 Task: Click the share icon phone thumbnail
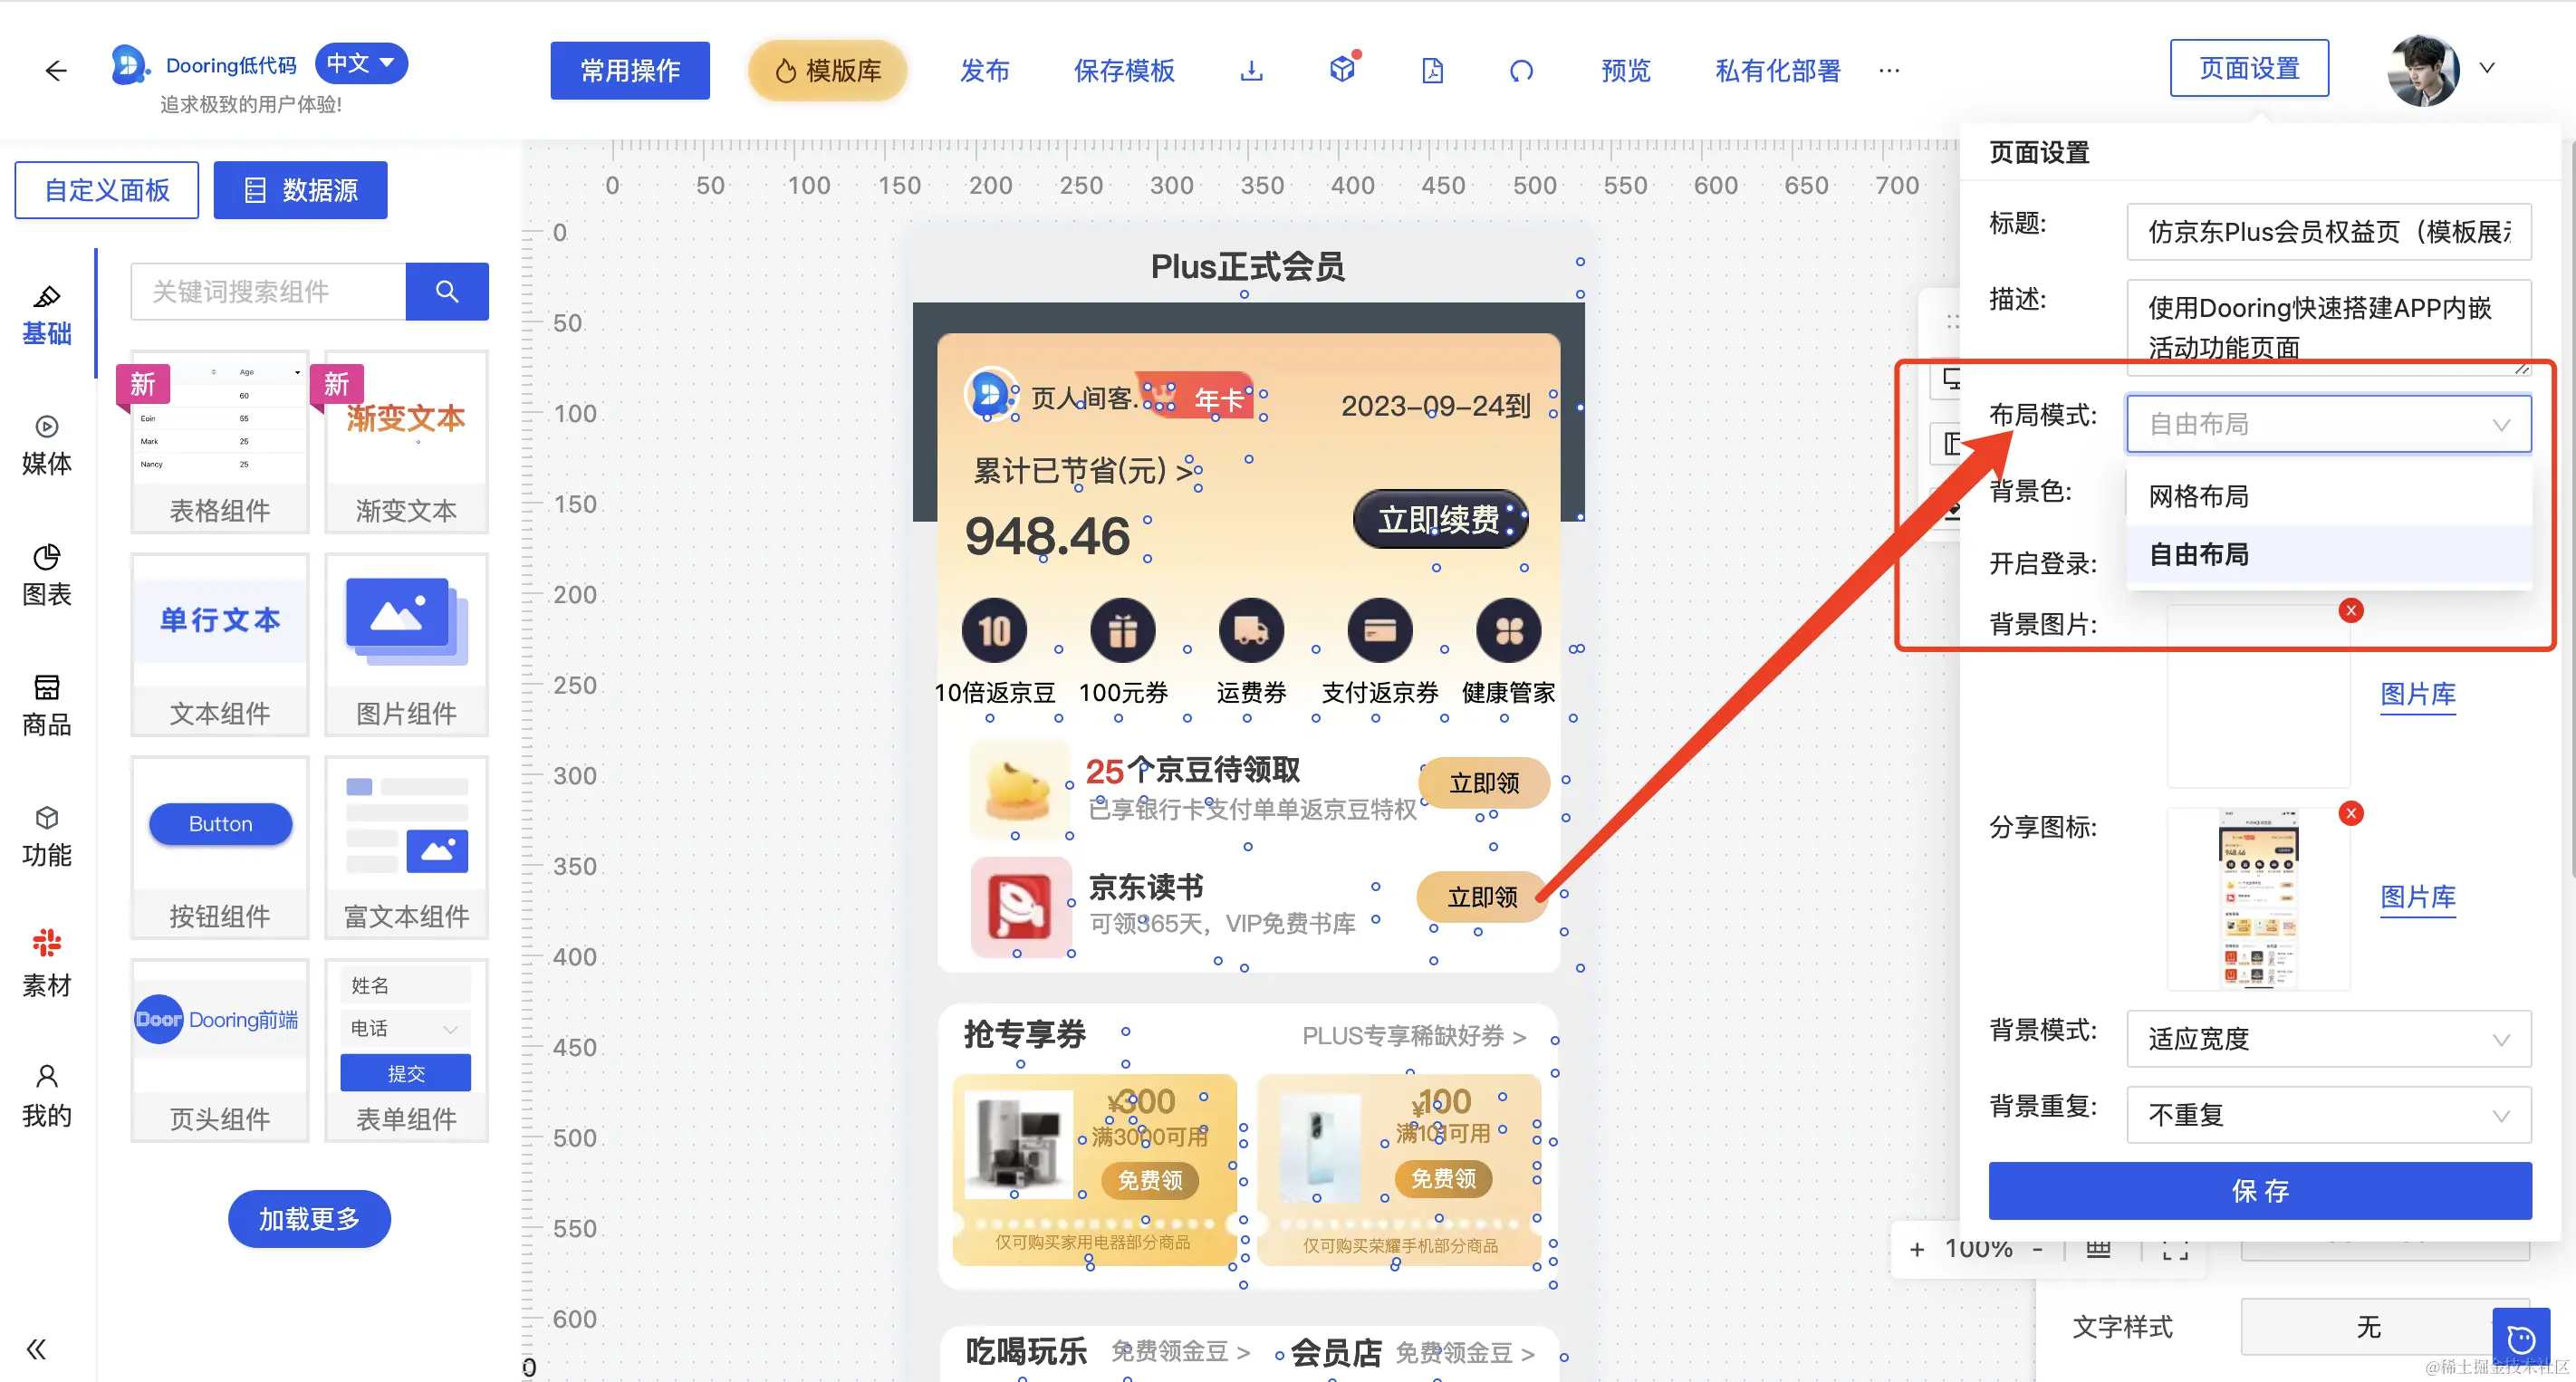pos(2258,899)
